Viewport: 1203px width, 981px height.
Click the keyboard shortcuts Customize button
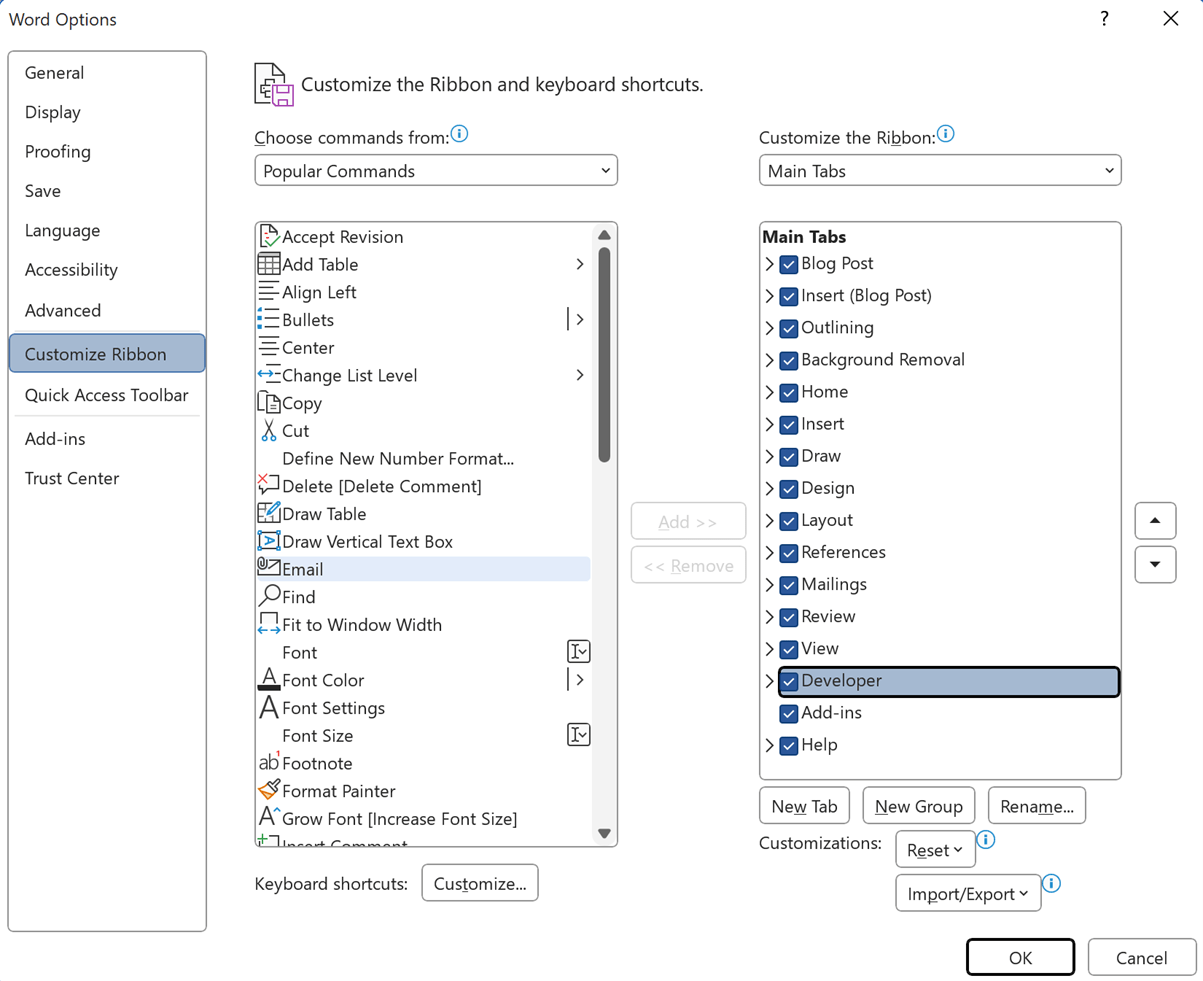(x=480, y=884)
